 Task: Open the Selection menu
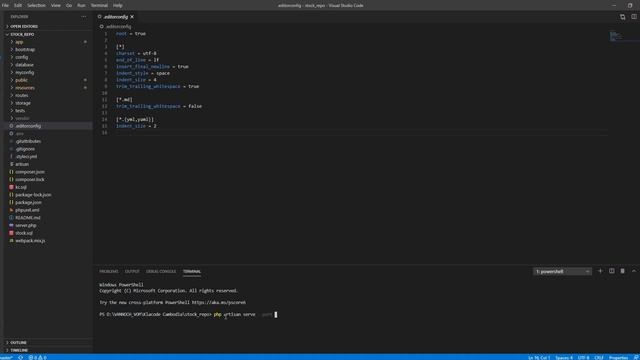point(36,5)
